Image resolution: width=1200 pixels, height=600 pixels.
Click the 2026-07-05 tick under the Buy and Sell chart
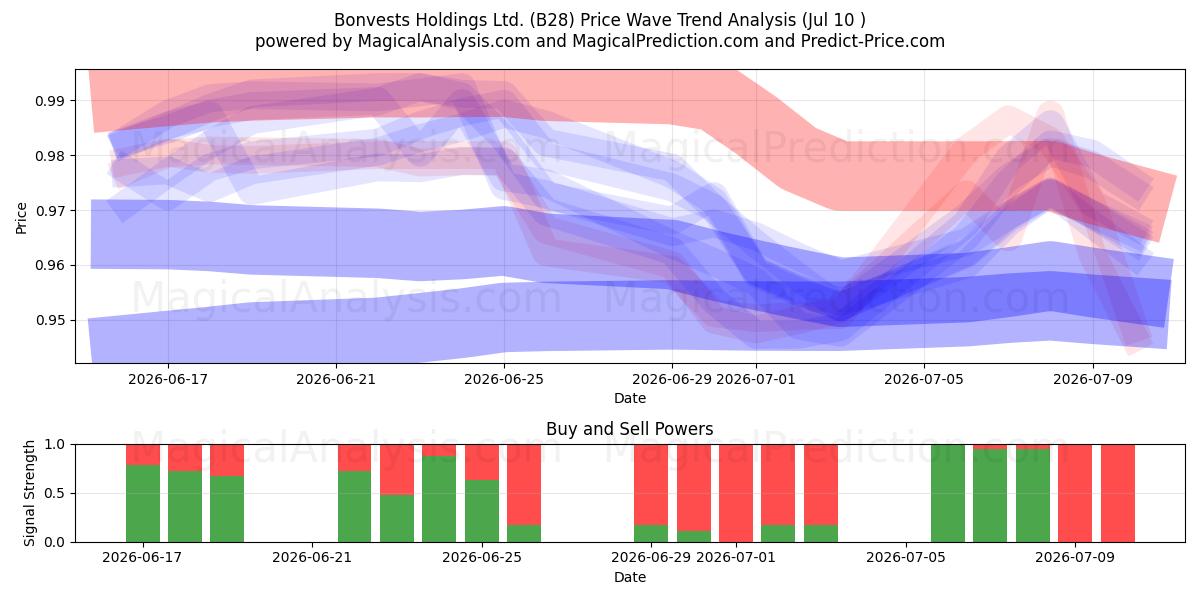tap(906, 558)
